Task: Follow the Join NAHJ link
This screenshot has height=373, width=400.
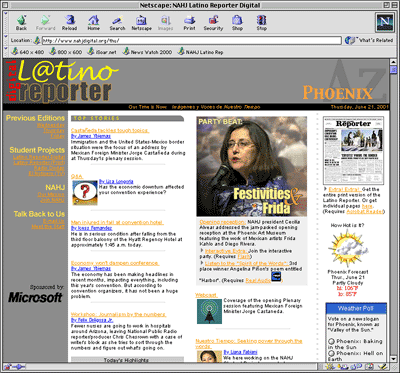Action: (52, 200)
